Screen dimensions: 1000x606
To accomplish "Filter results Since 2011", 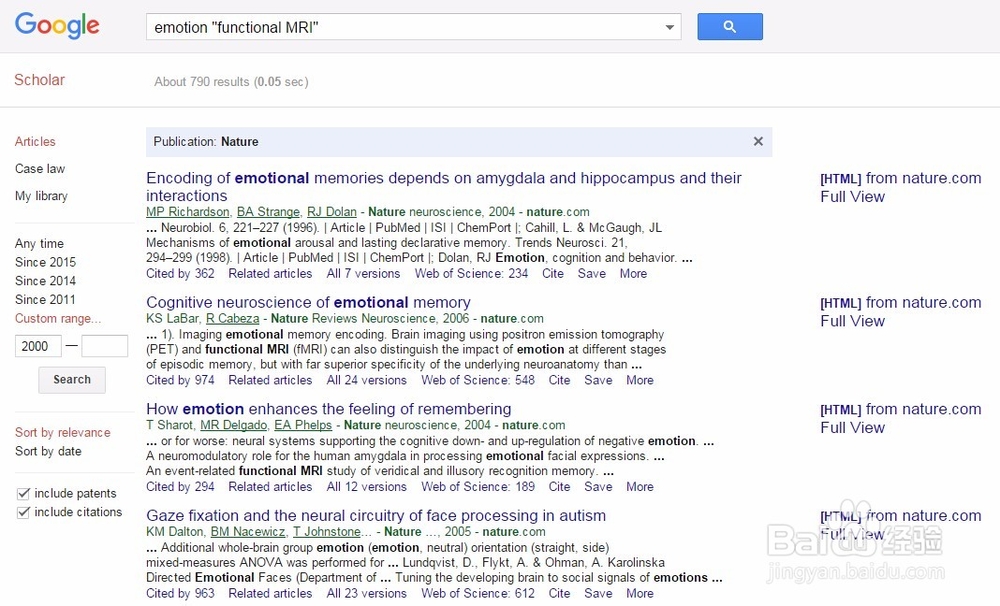I will tap(45, 299).
